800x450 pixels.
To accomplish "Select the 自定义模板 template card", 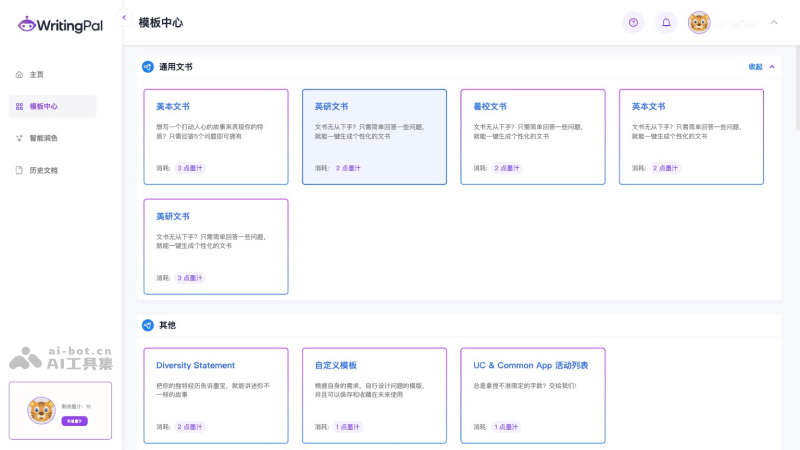I will point(374,395).
